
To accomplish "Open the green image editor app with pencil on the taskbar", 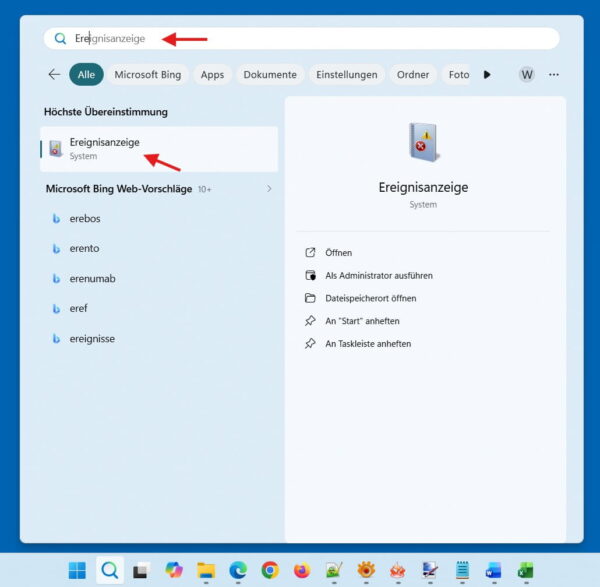I will click(x=334, y=571).
